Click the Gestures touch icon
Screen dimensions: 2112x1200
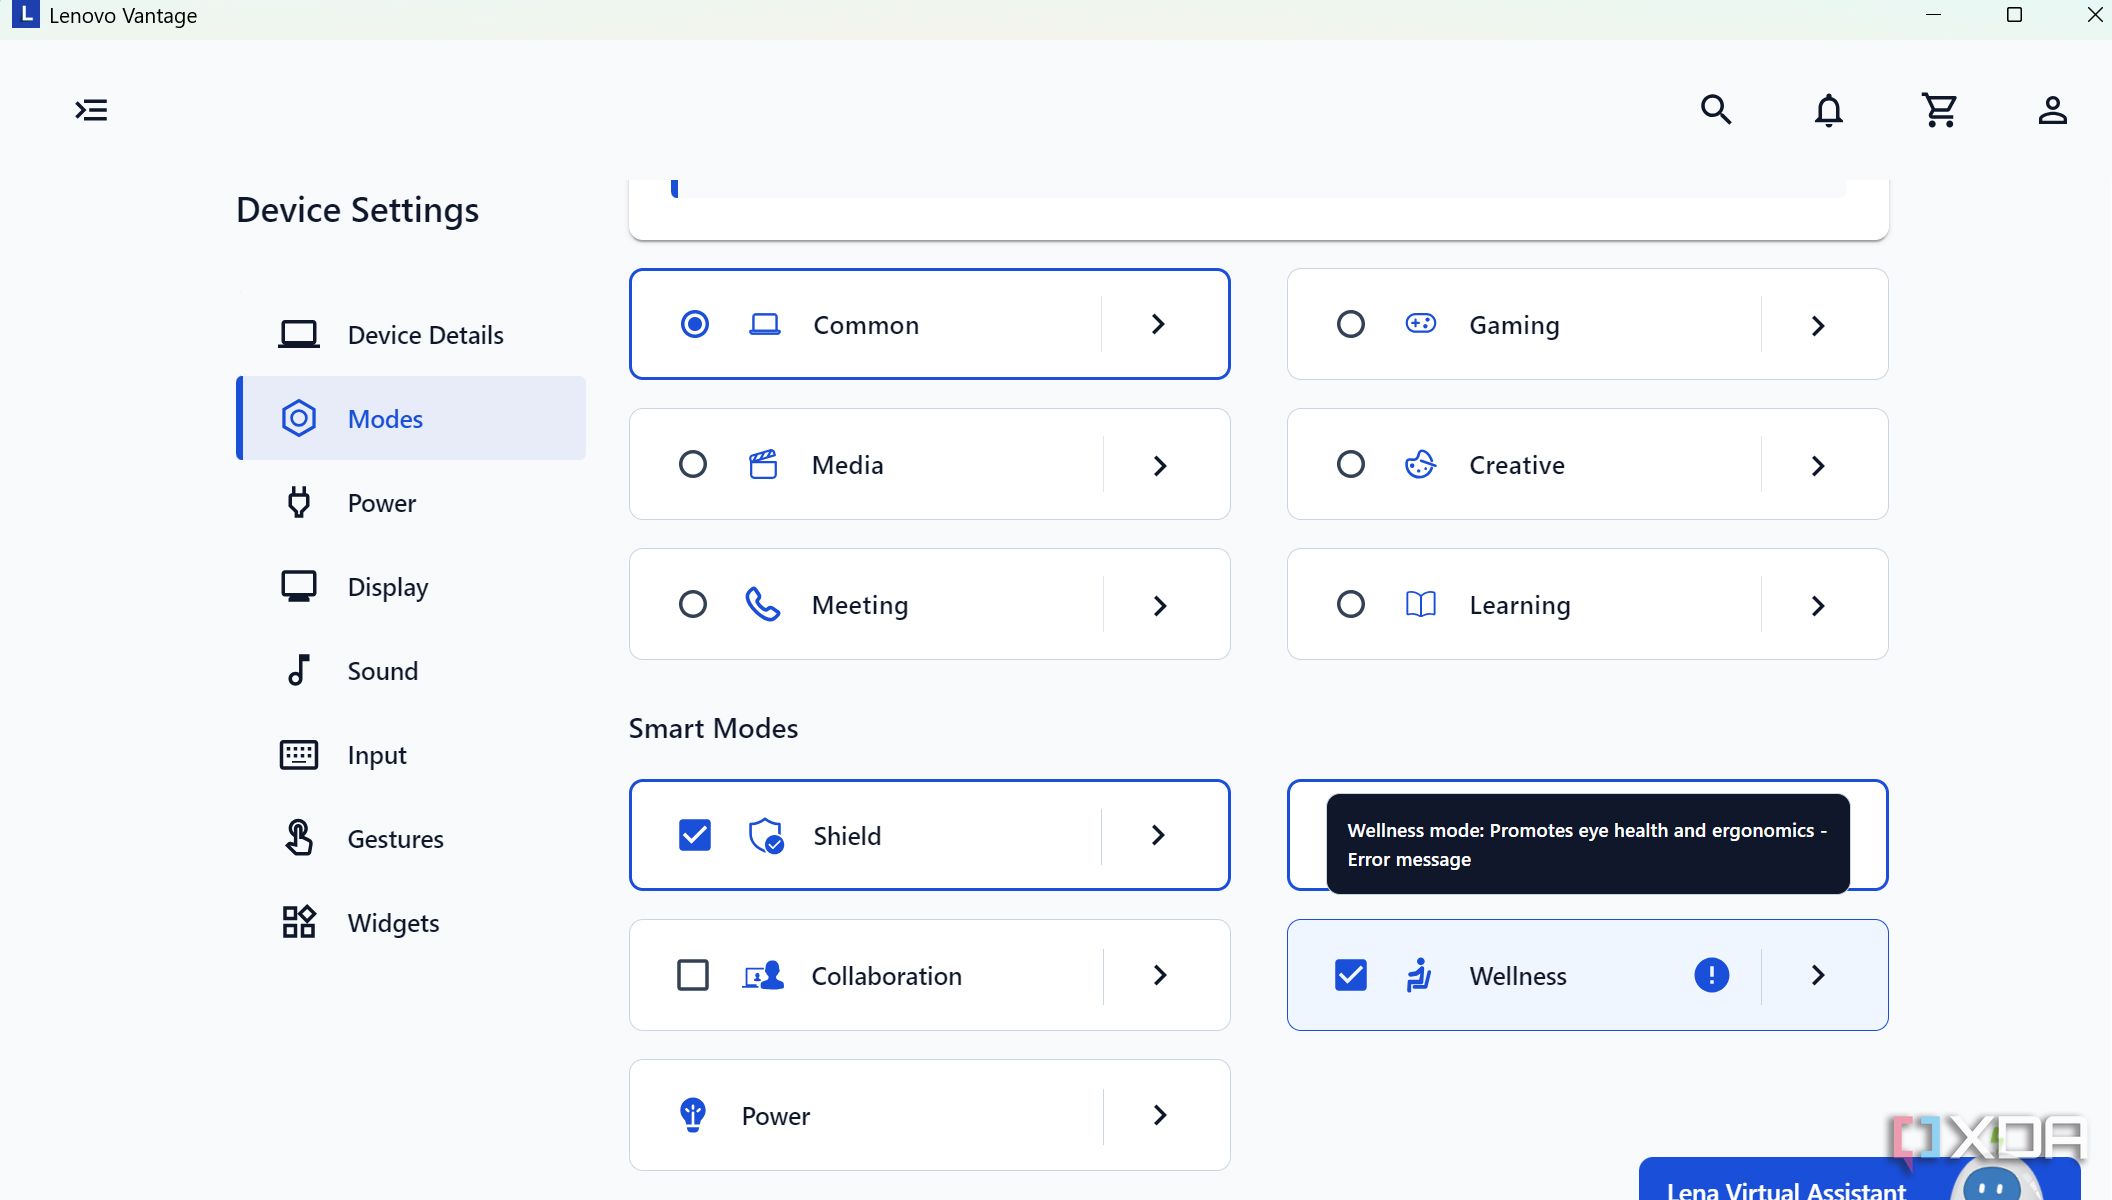(298, 838)
